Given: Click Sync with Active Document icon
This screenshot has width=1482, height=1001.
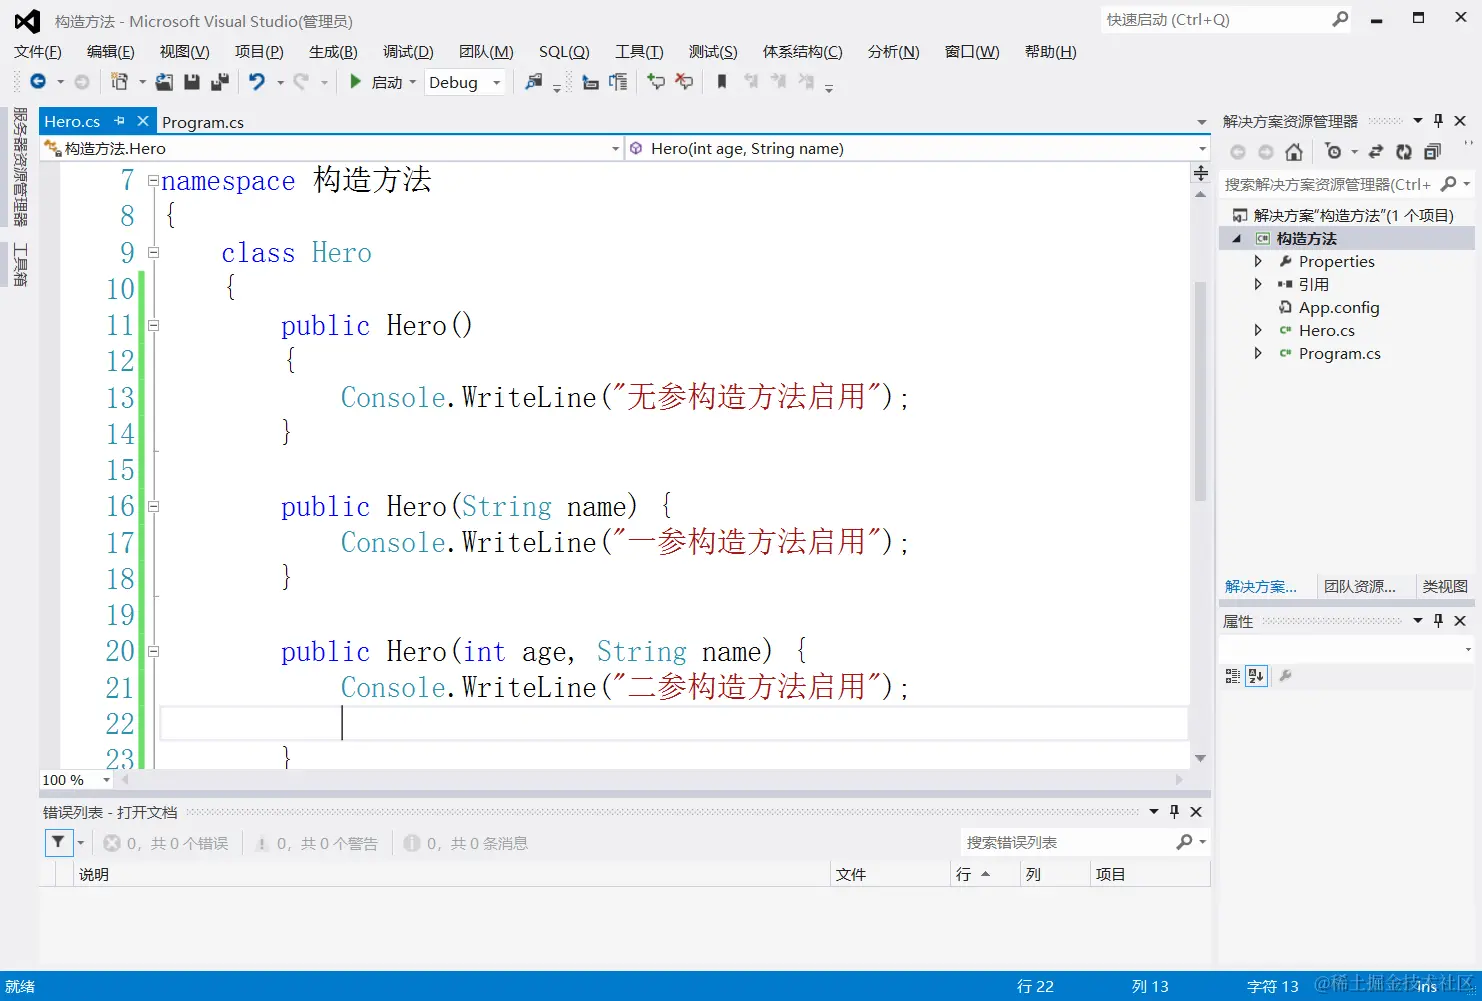Looking at the screenshot, I should pyautogui.click(x=1376, y=152).
